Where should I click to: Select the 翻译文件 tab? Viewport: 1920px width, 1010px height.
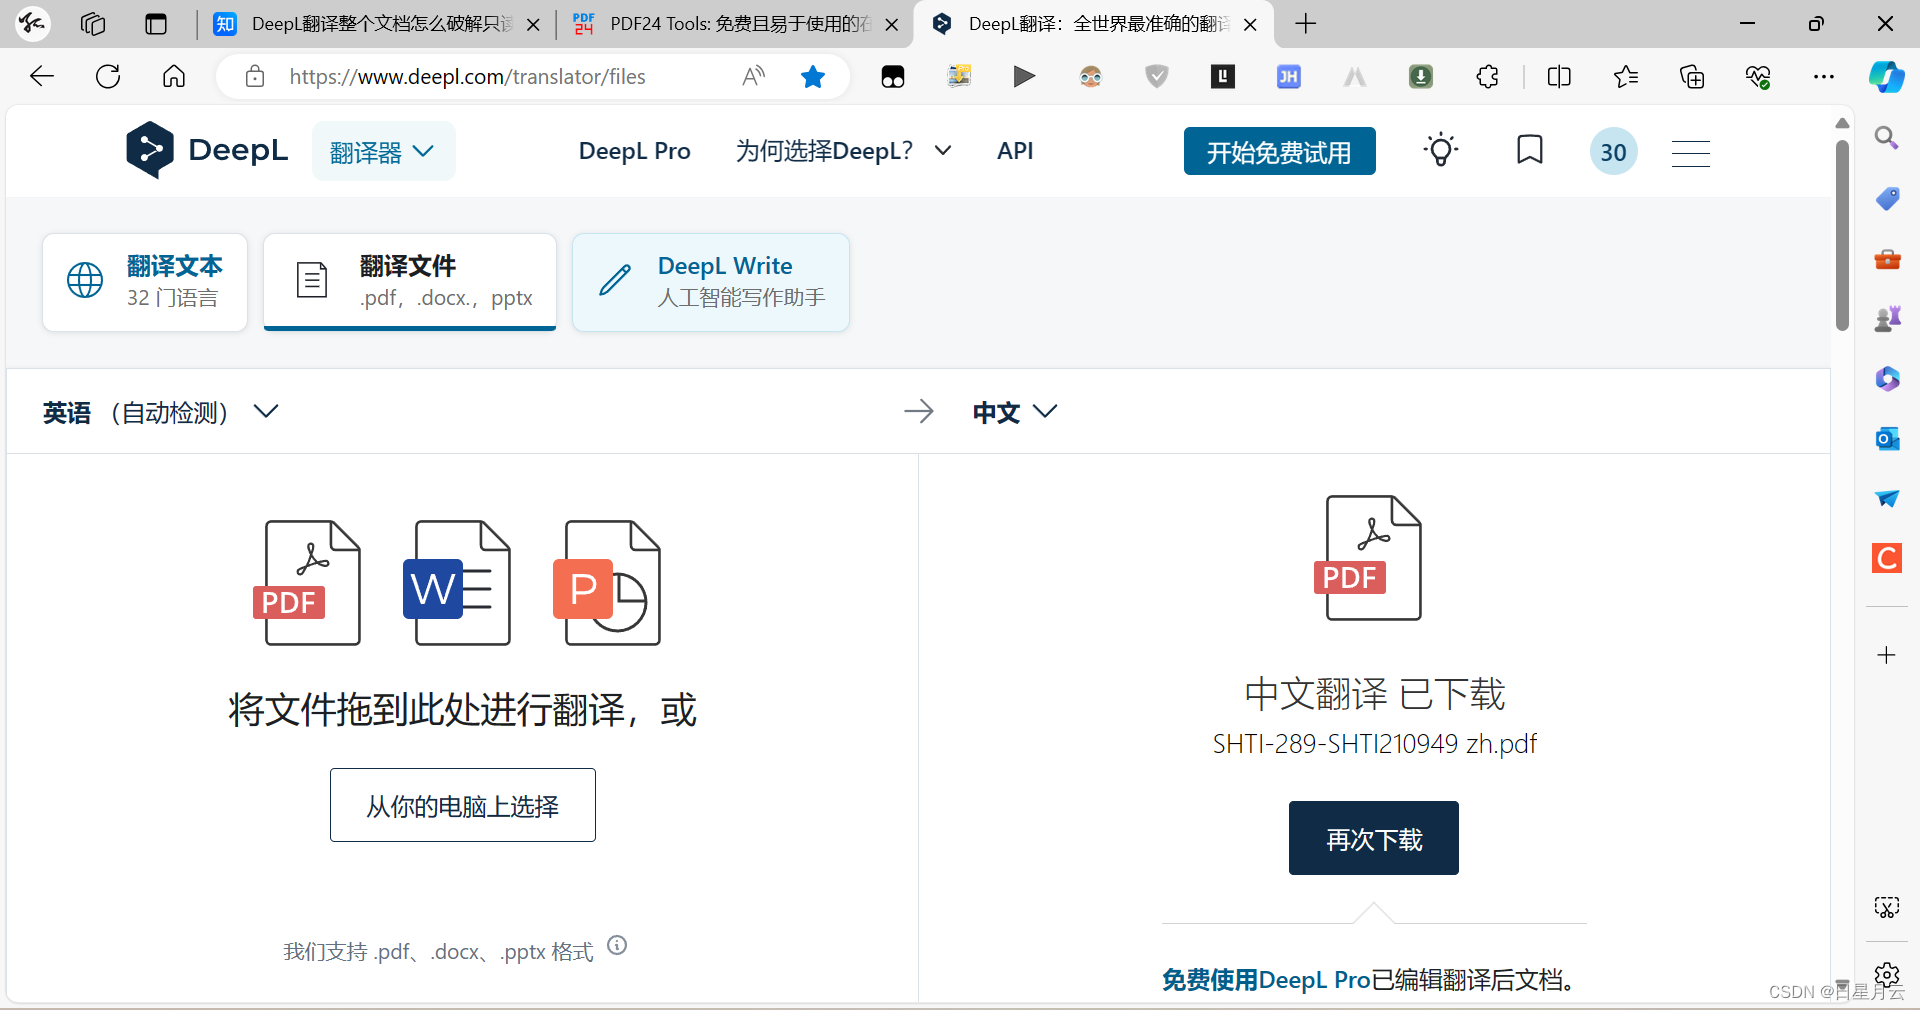[410, 282]
